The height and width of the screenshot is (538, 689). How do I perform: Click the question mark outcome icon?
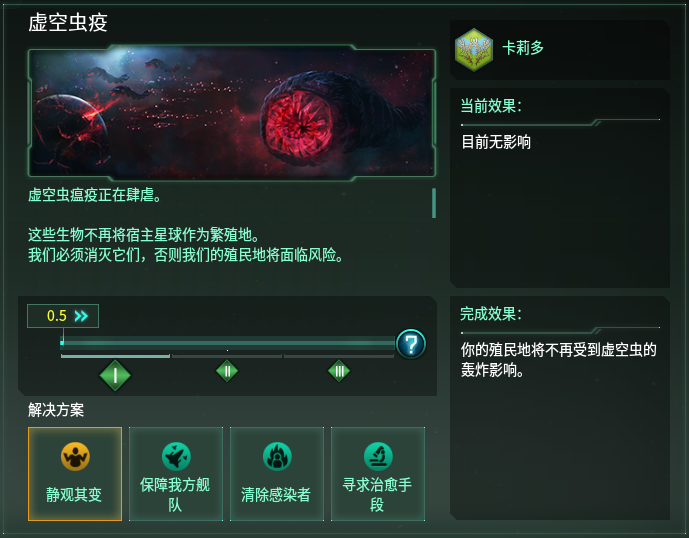click(411, 344)
